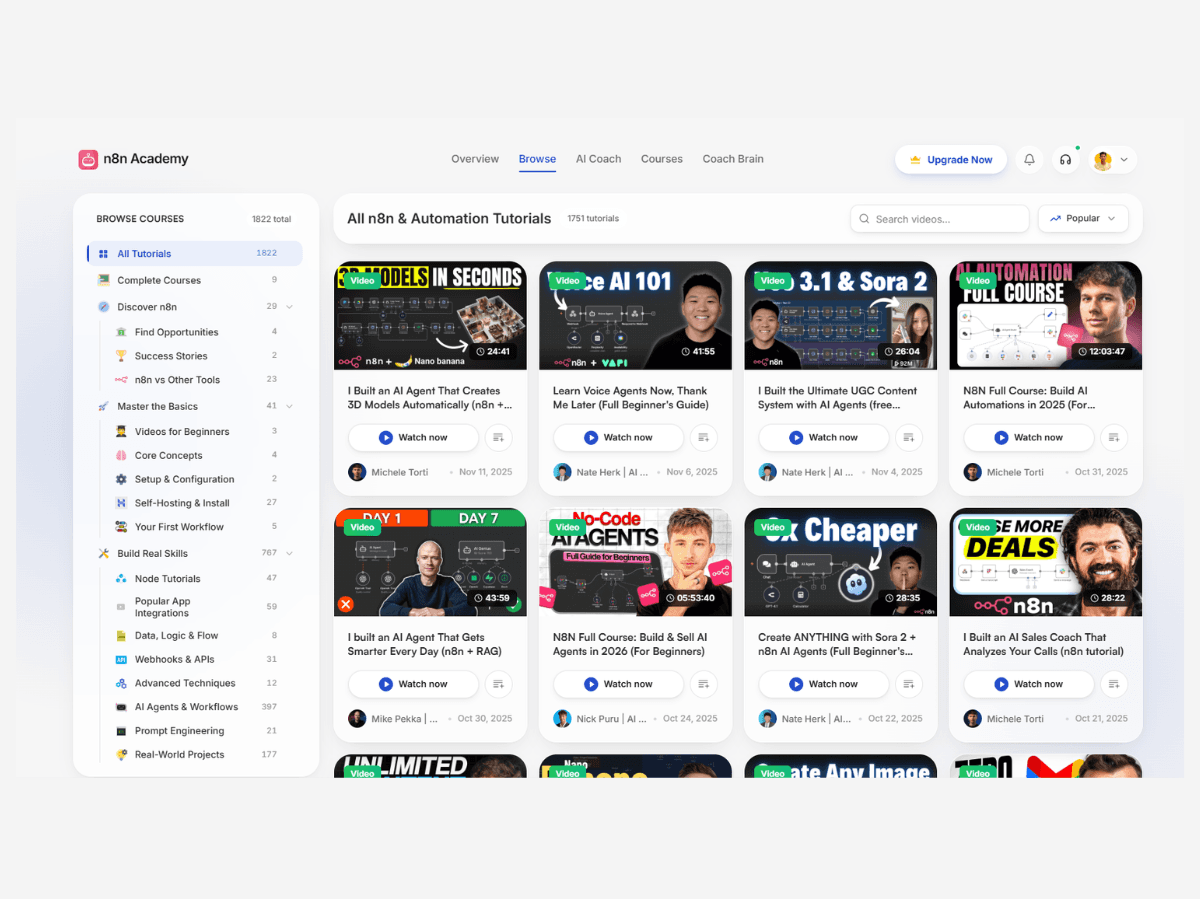Screen dimensions: 1200x899
Task: Open headset support icon
Action: tap(1066, 160)
